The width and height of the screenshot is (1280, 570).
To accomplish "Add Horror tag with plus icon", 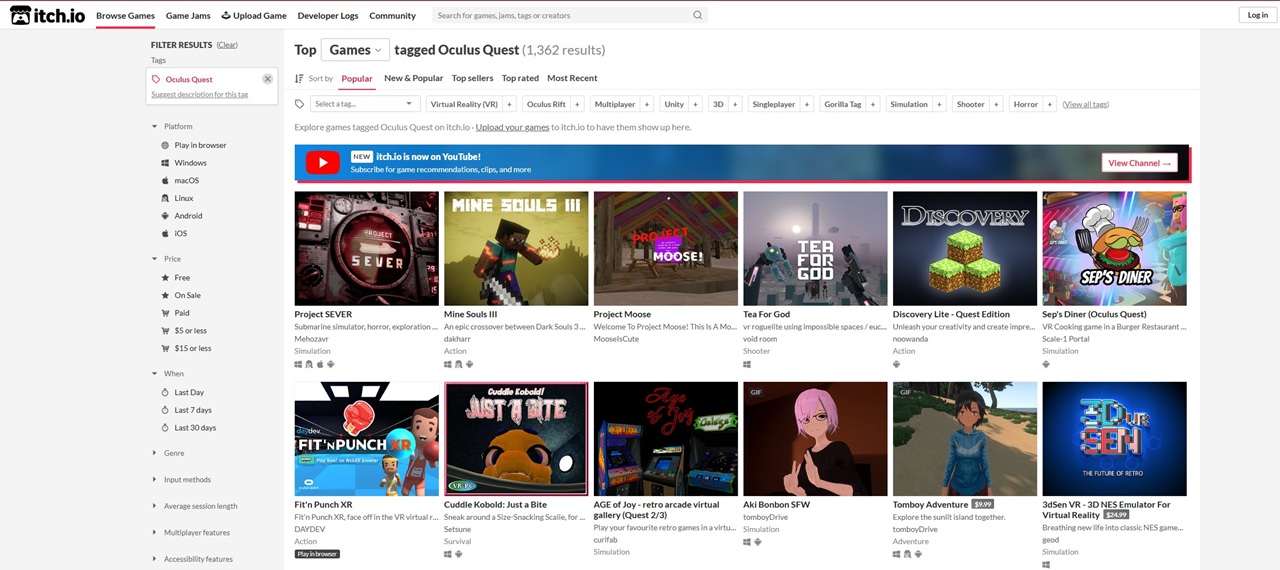I will [x=1049, y=104].
